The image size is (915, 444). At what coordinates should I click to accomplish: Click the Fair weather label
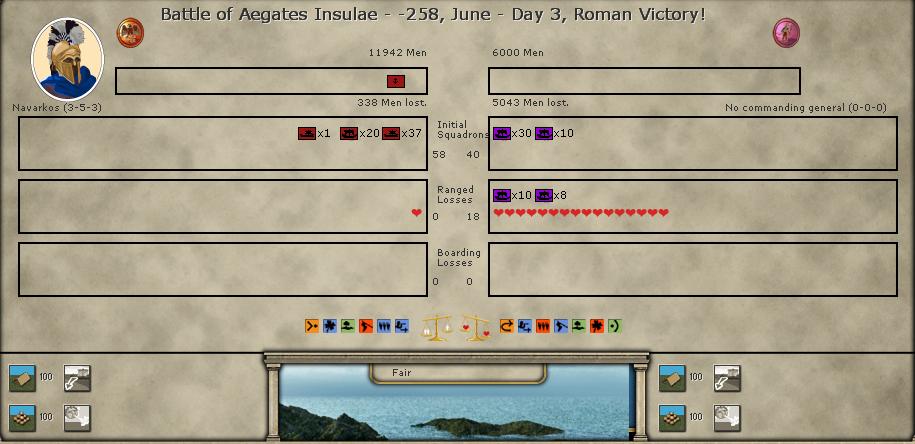point(402,373)
